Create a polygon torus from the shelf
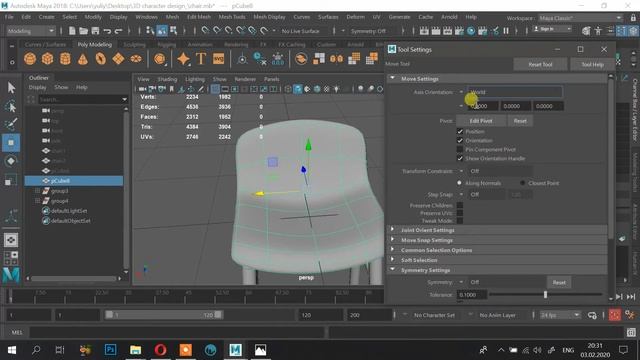The image size is (640, 360). (x=100, y=59)
